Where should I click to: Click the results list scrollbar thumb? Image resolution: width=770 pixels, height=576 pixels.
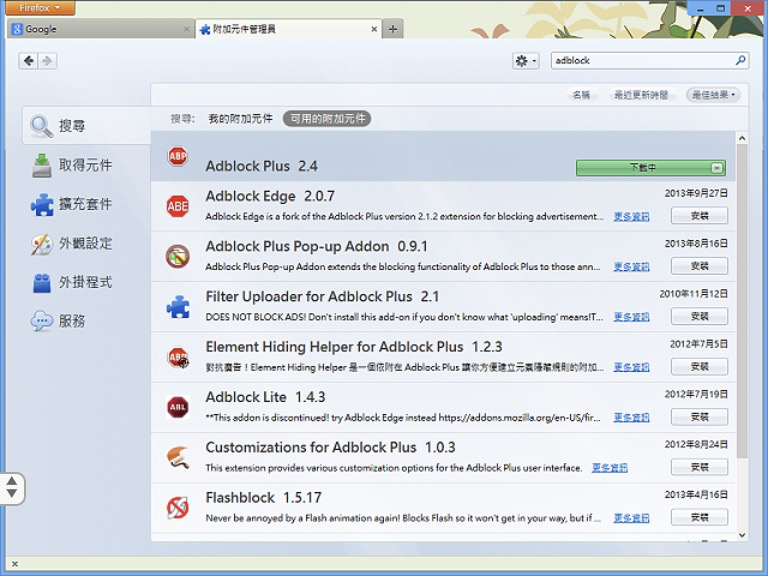tap(742, 301)
